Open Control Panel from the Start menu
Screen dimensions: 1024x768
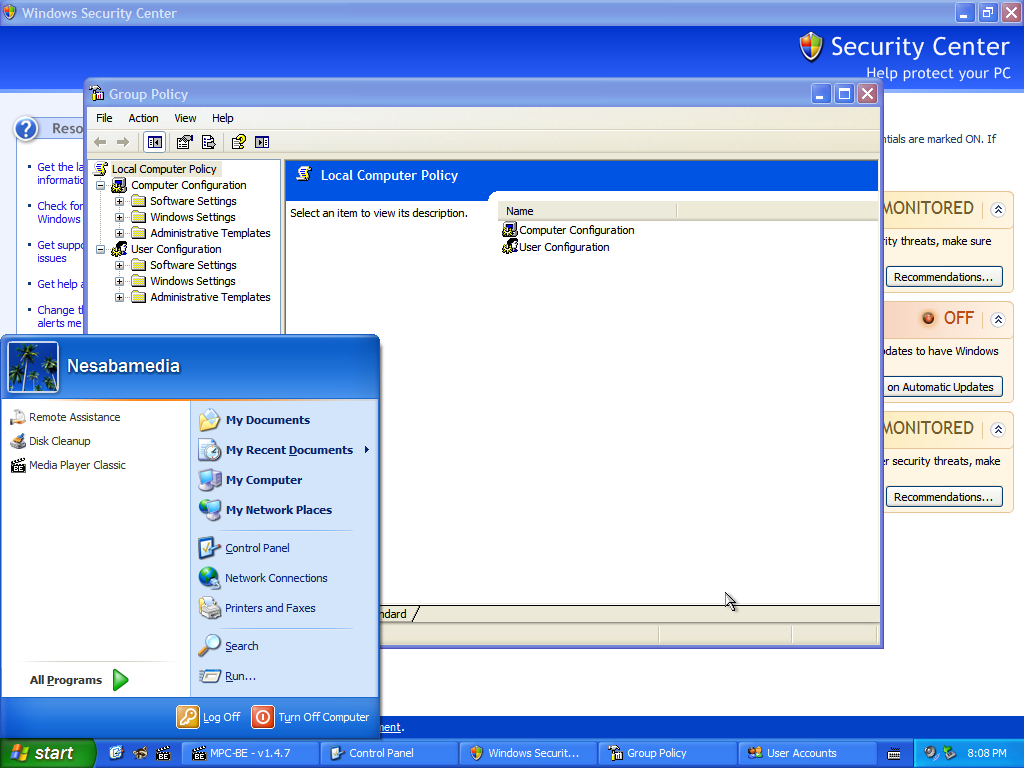point(257,548)
